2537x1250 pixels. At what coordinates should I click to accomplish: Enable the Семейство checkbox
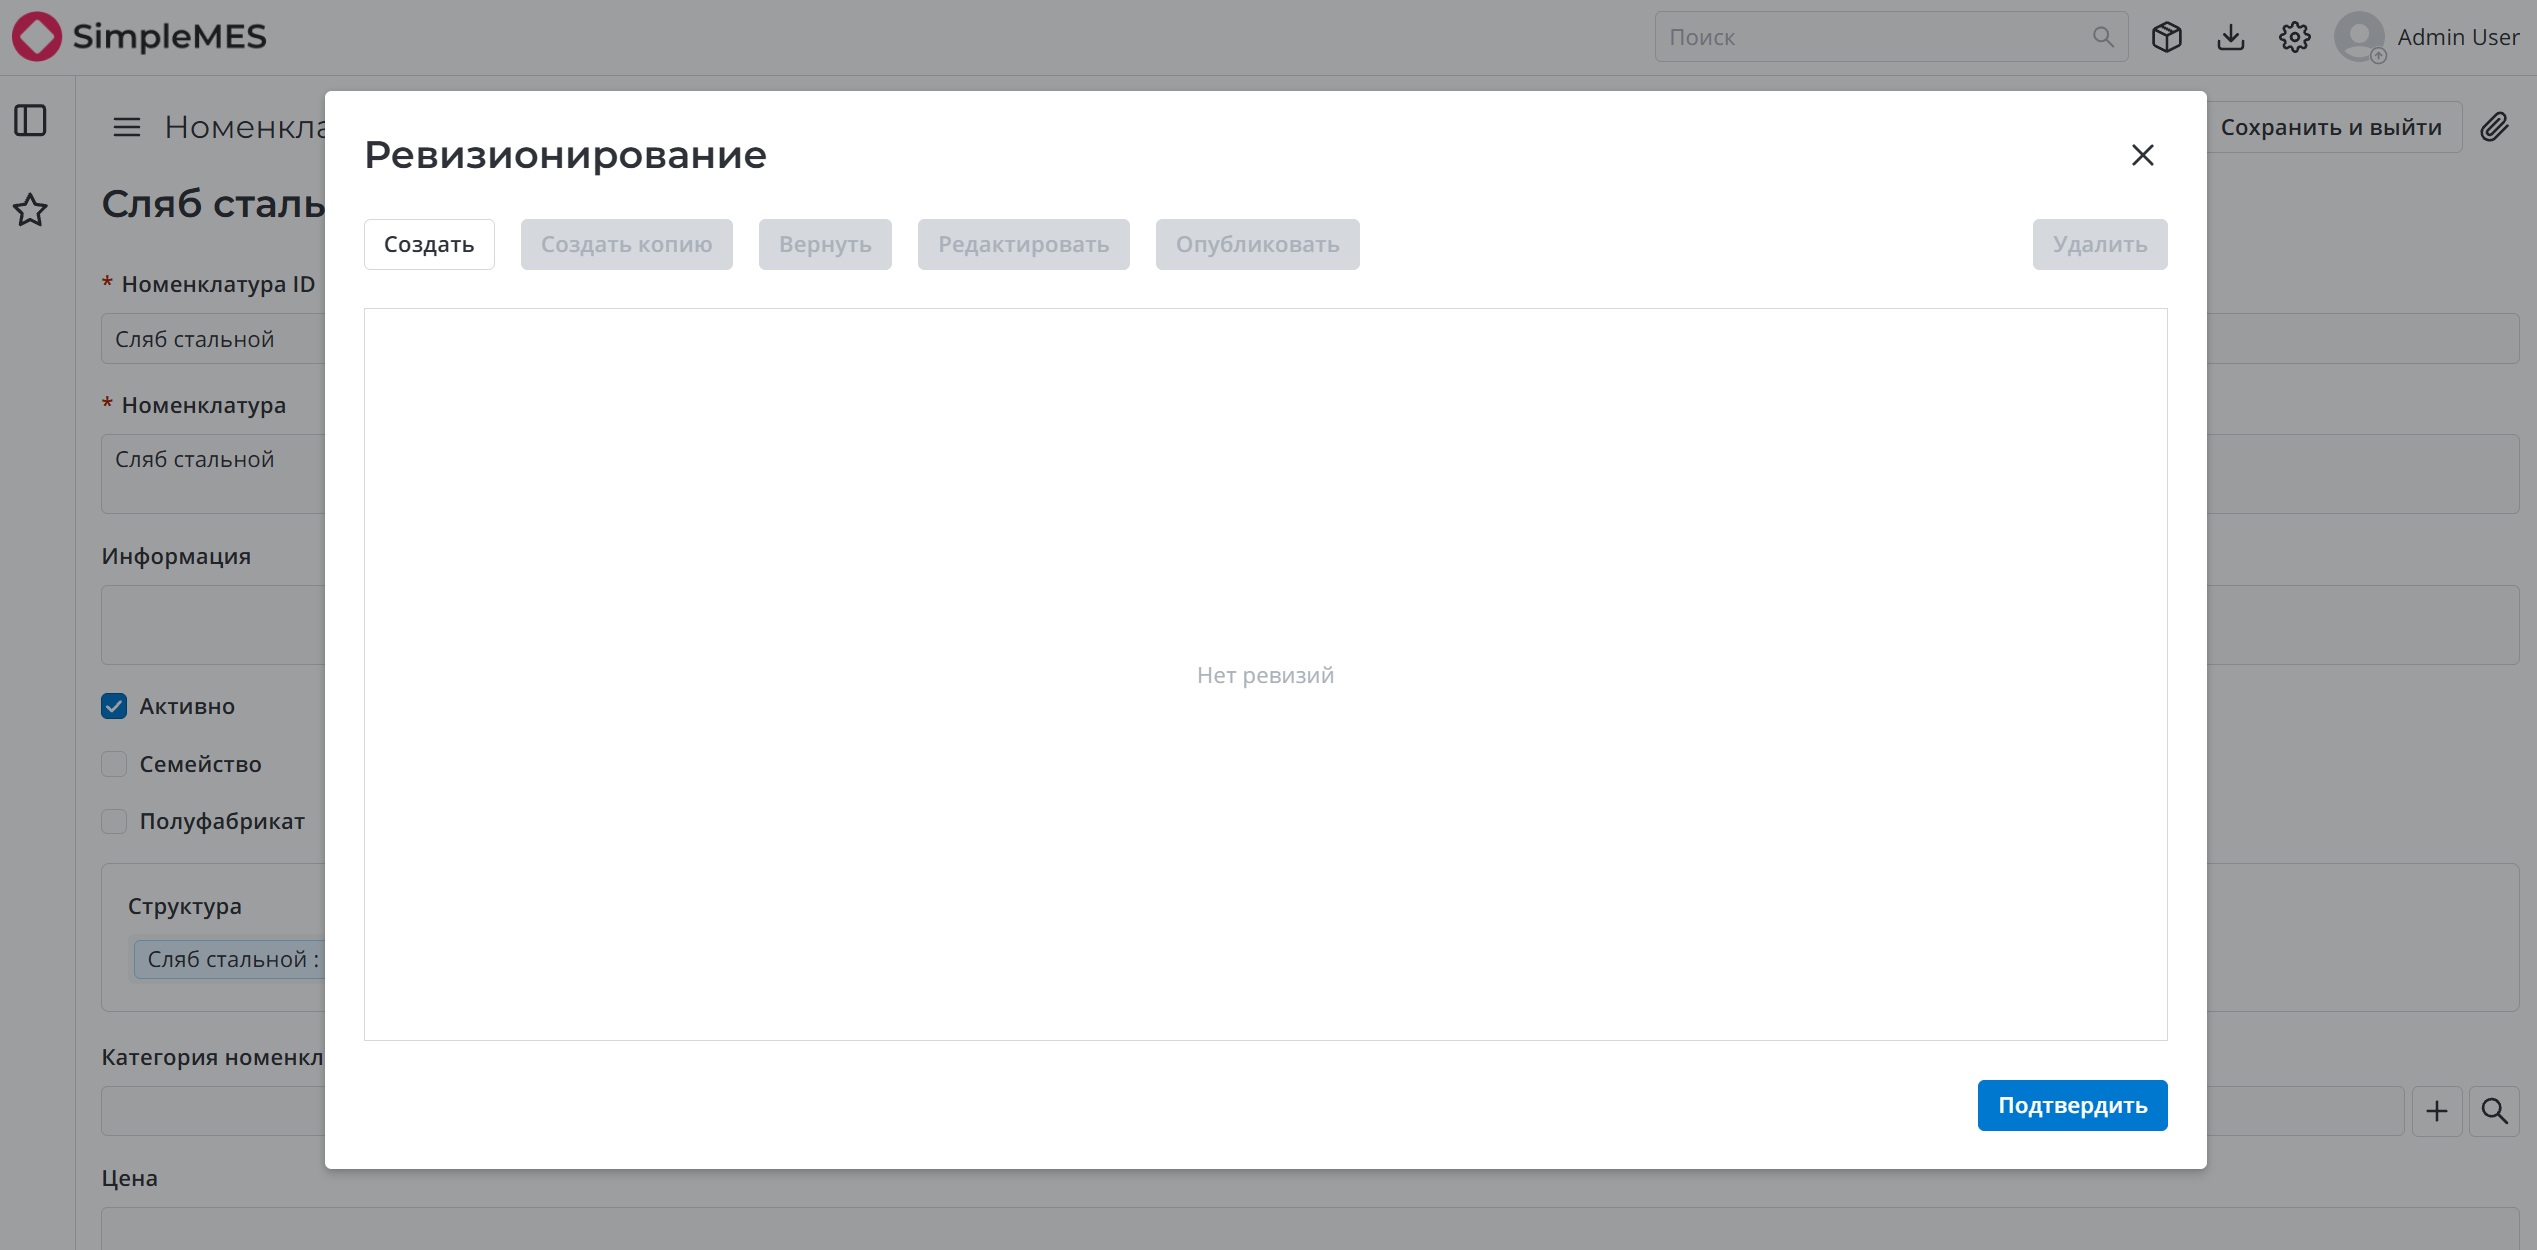click(114, 764)
